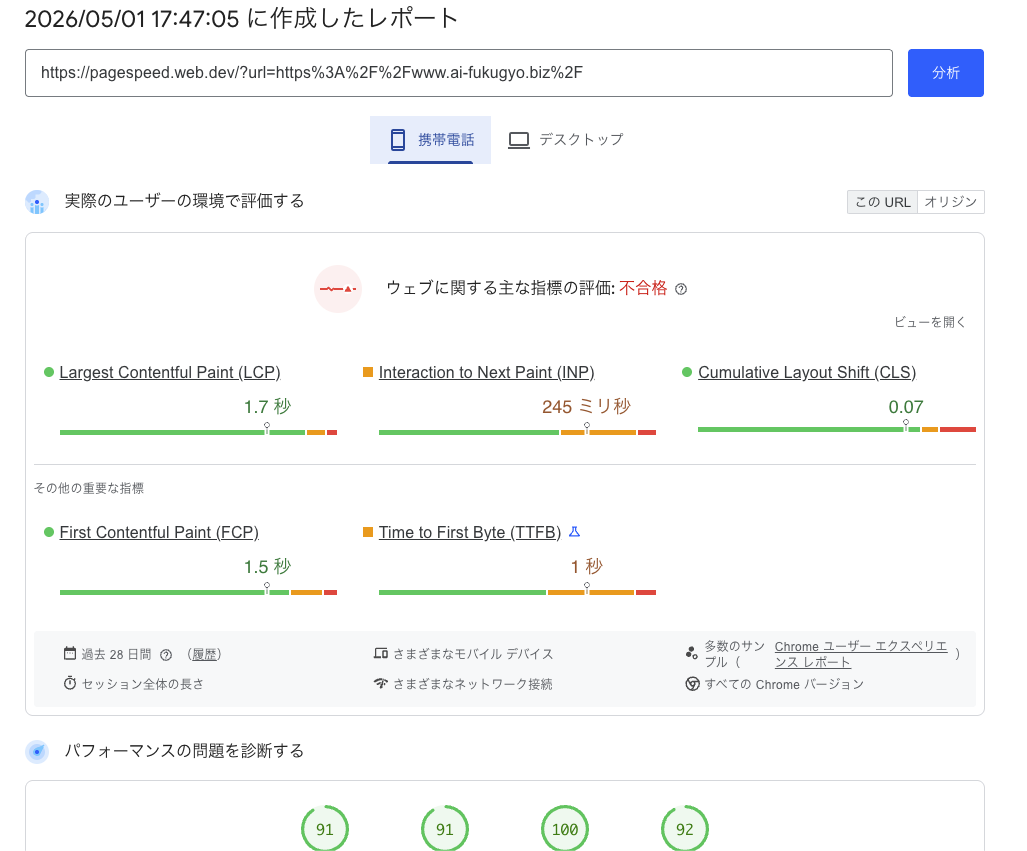Viewport: 1027px width, 851px height.
Task: Click the second 91 score gauge
Action: point(445,829)
